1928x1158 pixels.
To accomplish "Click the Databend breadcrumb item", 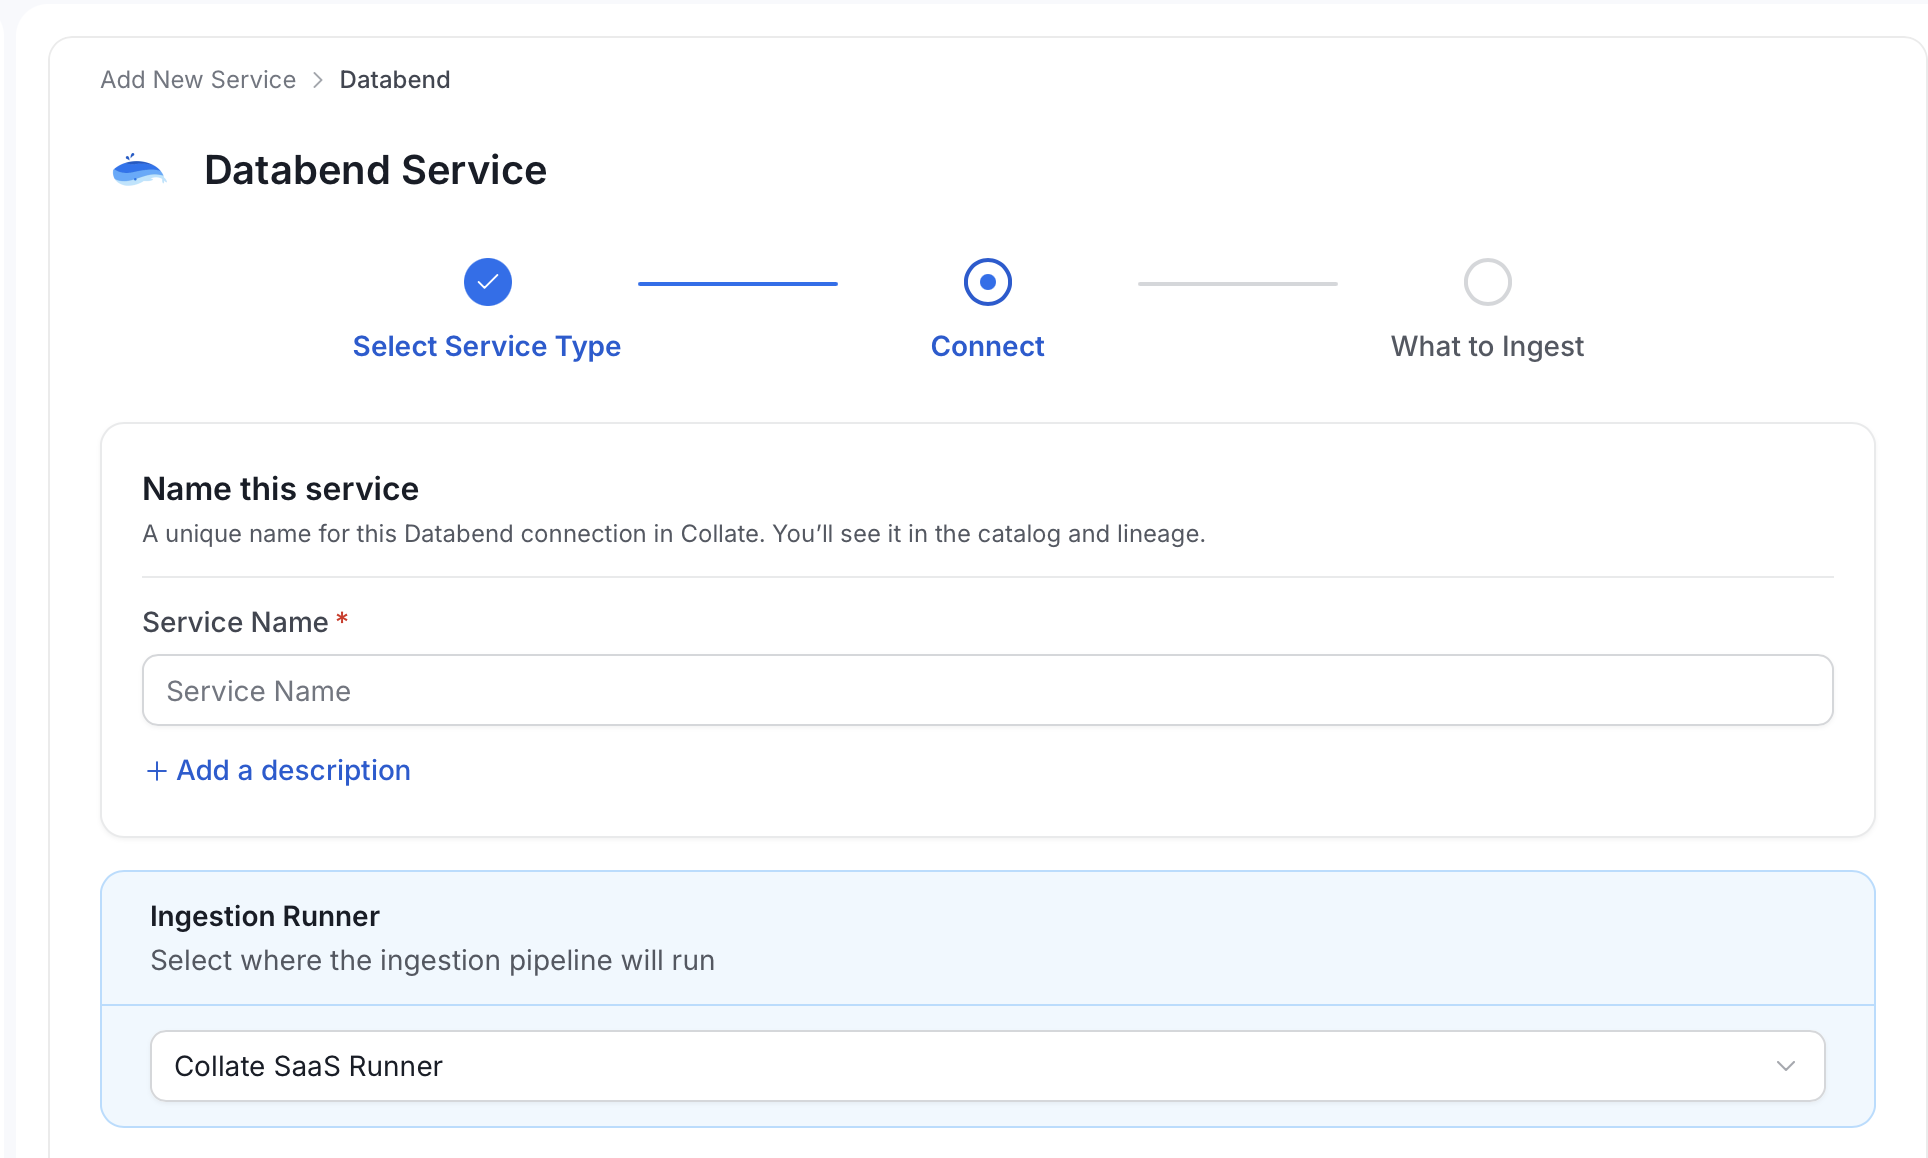I will [x=395, y=80].
